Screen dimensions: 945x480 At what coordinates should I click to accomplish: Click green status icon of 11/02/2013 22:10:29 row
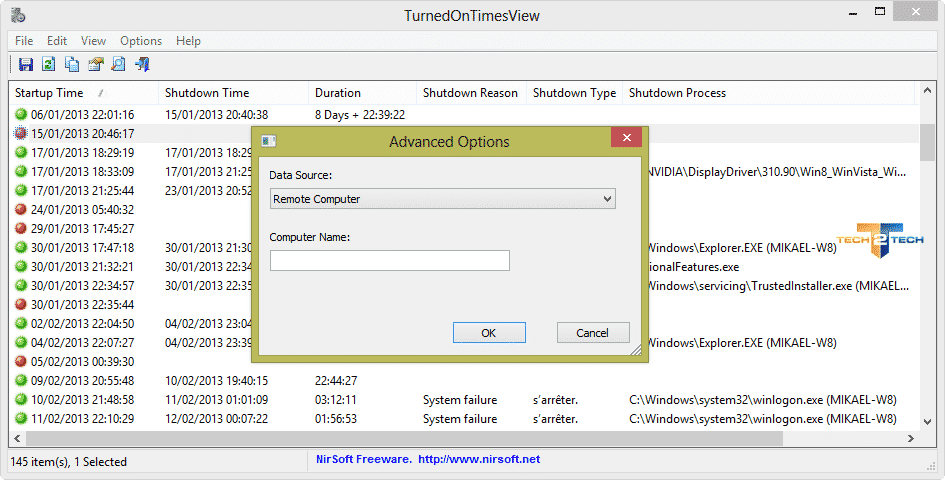coord(21,418)
